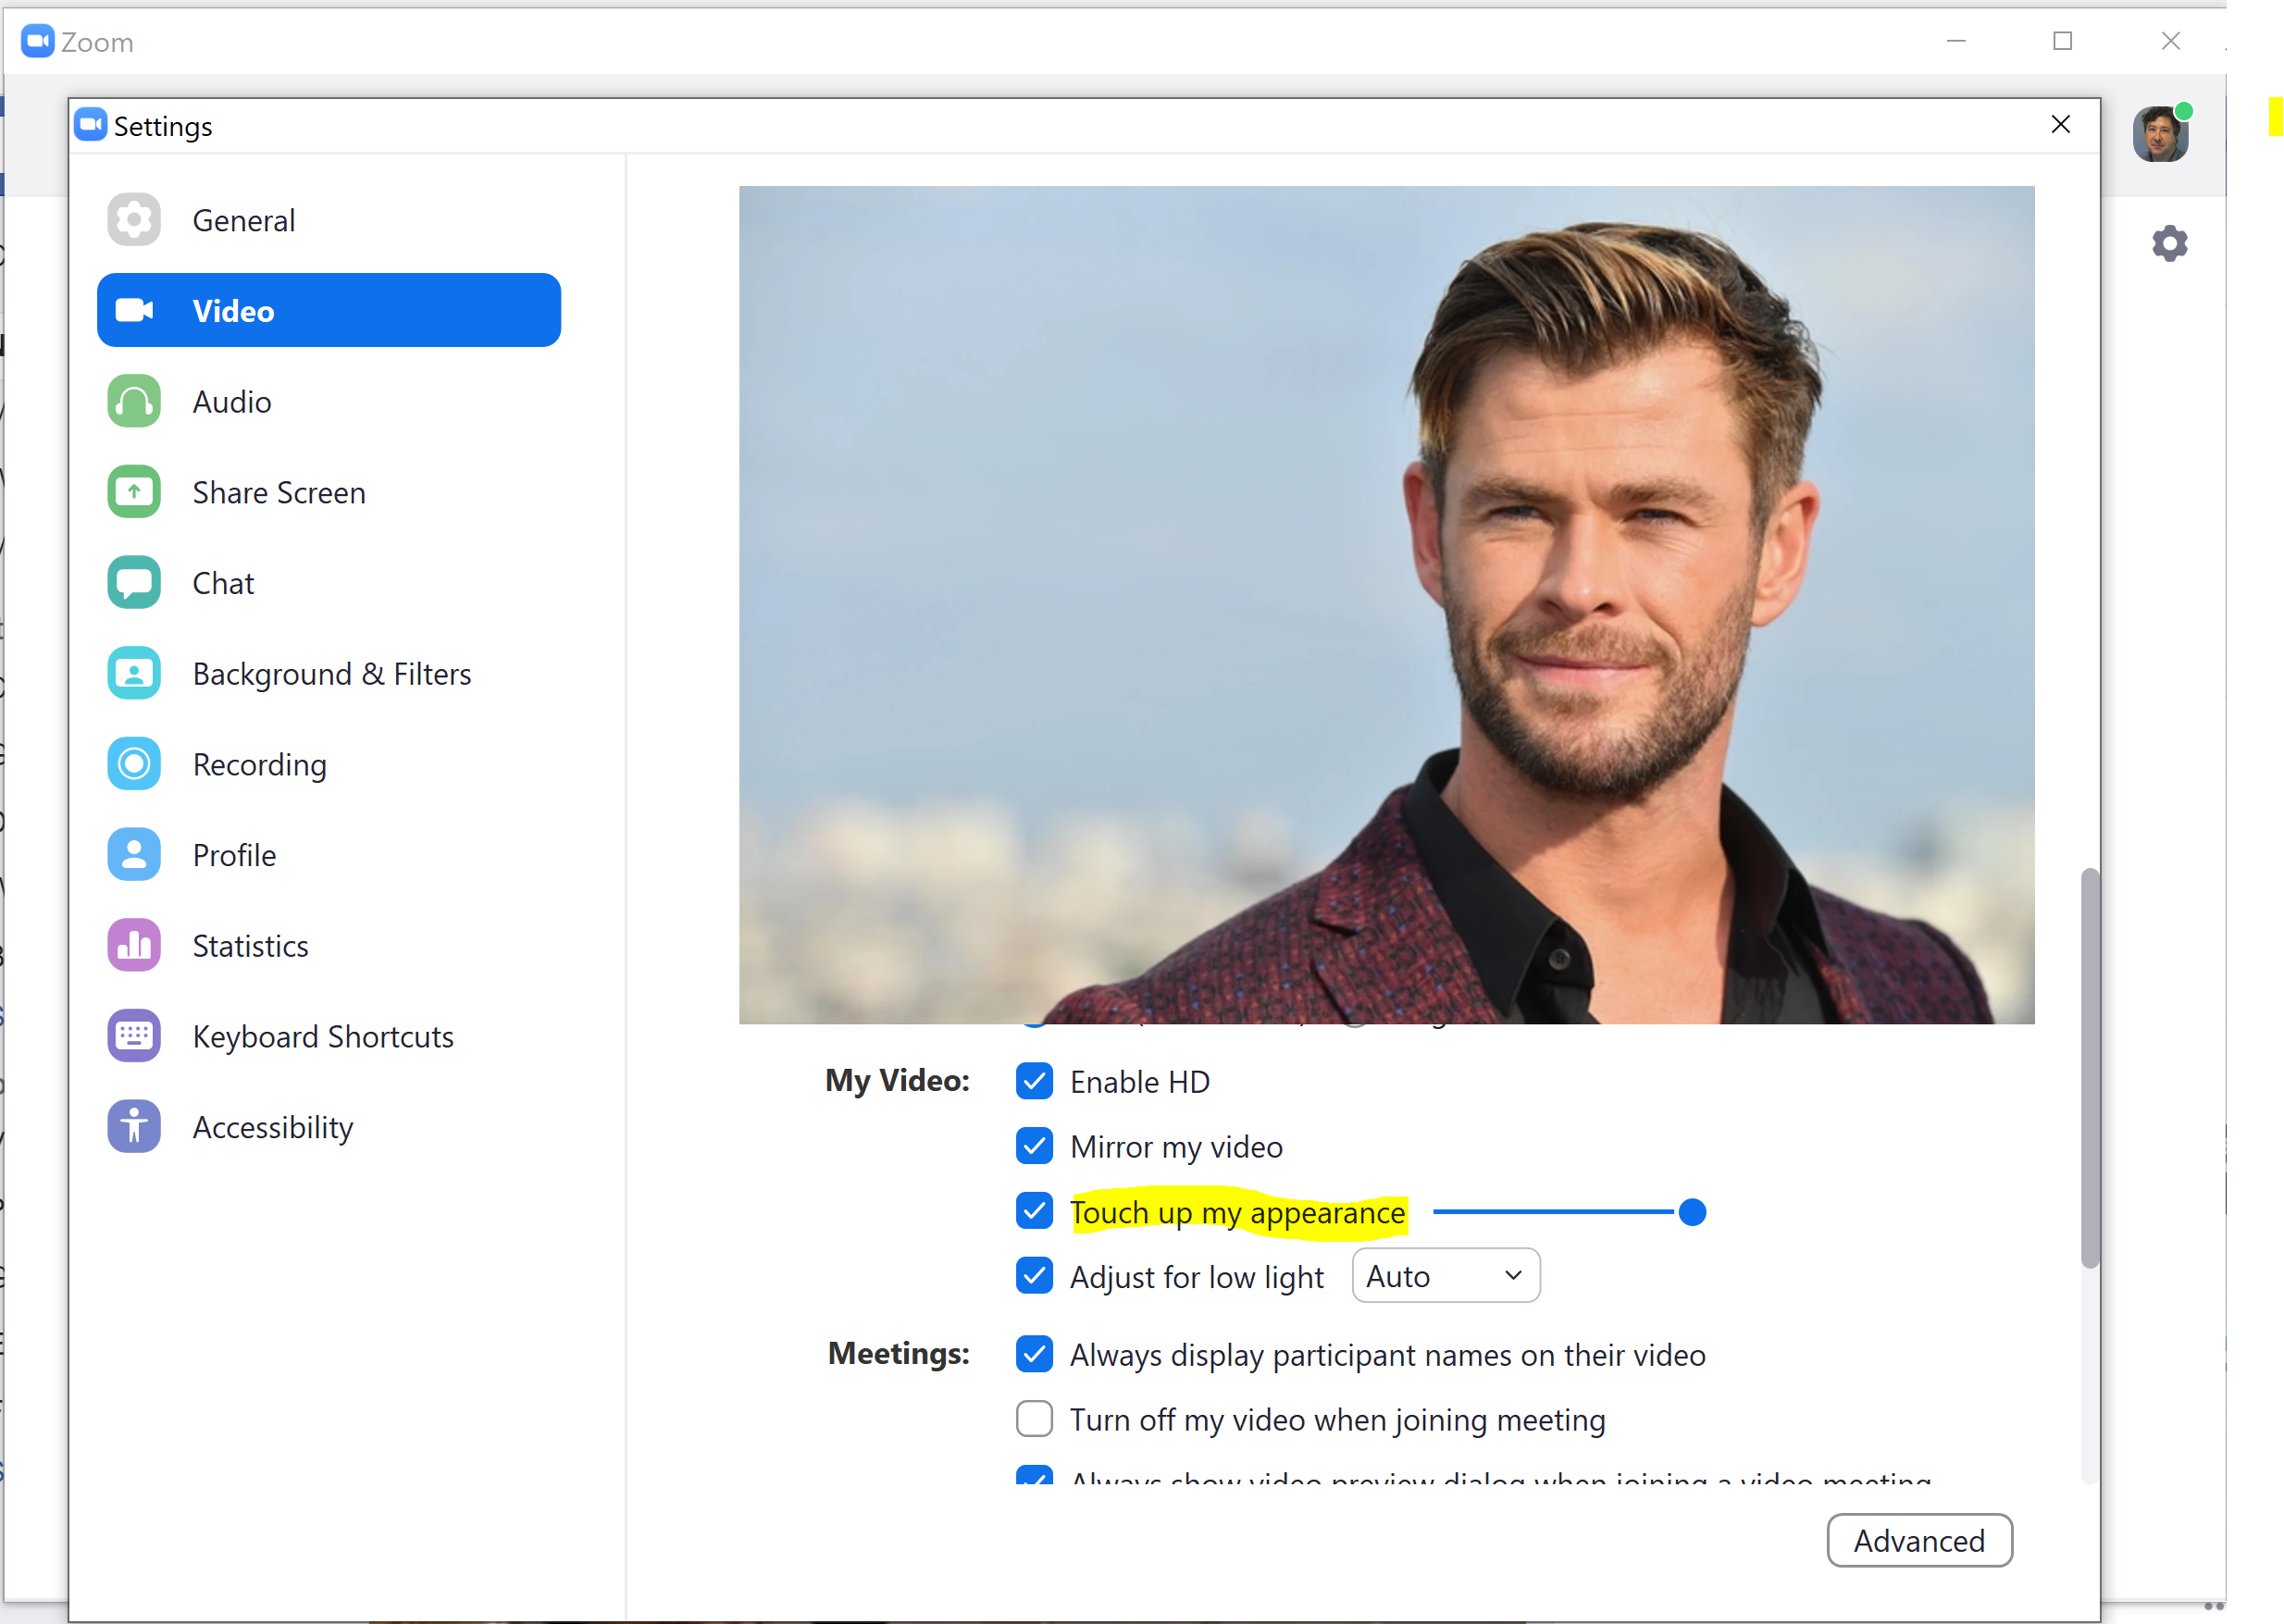
Task: Enable Turn off my video when joining meeting
Action: coord(1034,1419)
